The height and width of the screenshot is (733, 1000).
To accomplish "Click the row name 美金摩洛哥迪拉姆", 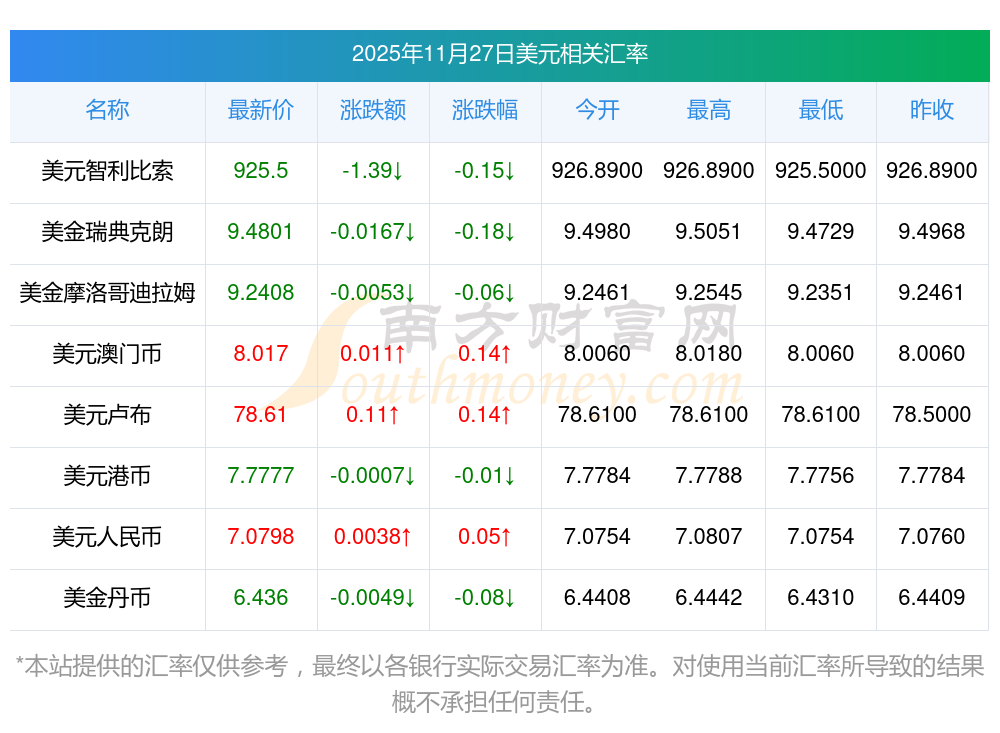I will pyautogui.click(x=107, y=293).
